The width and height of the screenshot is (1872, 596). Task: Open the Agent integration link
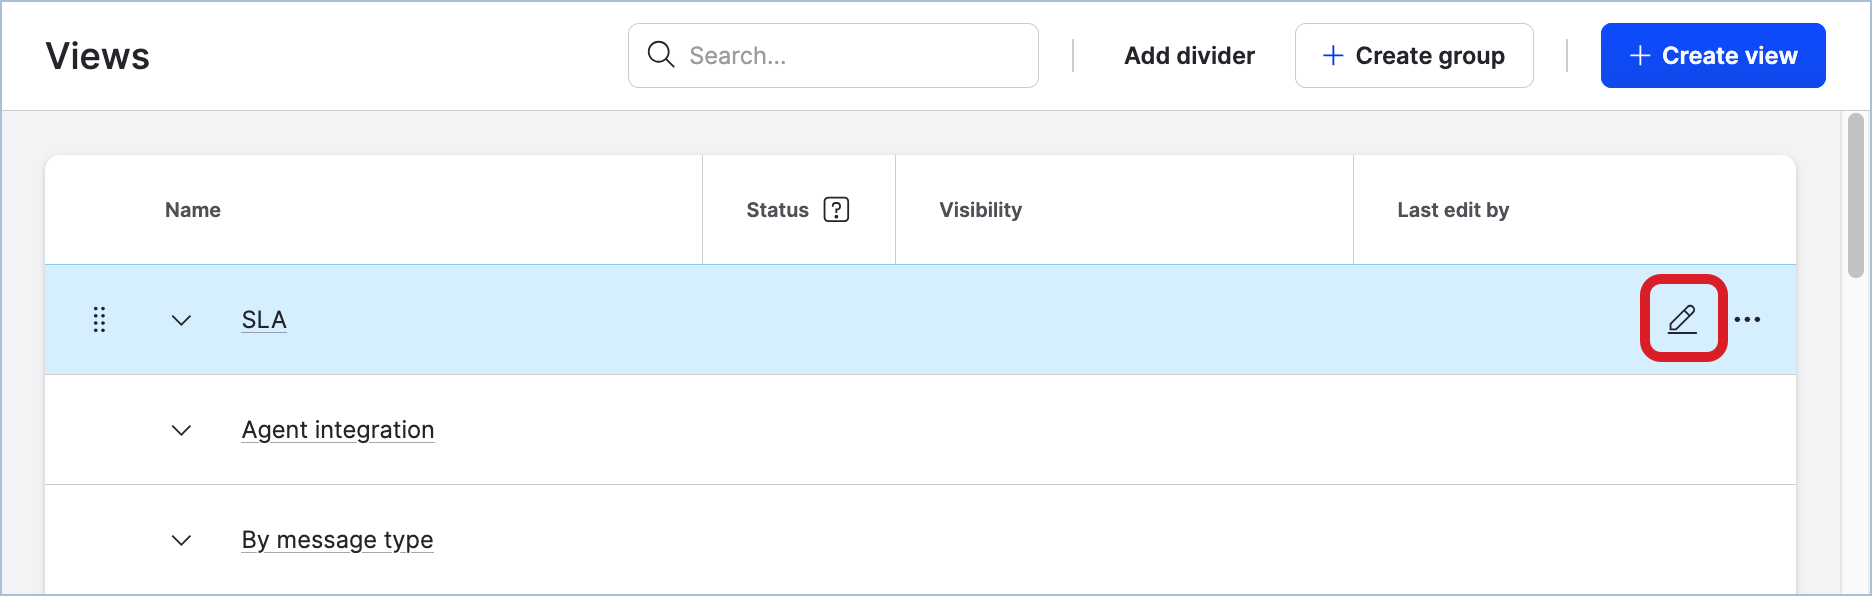click(338, 430)
